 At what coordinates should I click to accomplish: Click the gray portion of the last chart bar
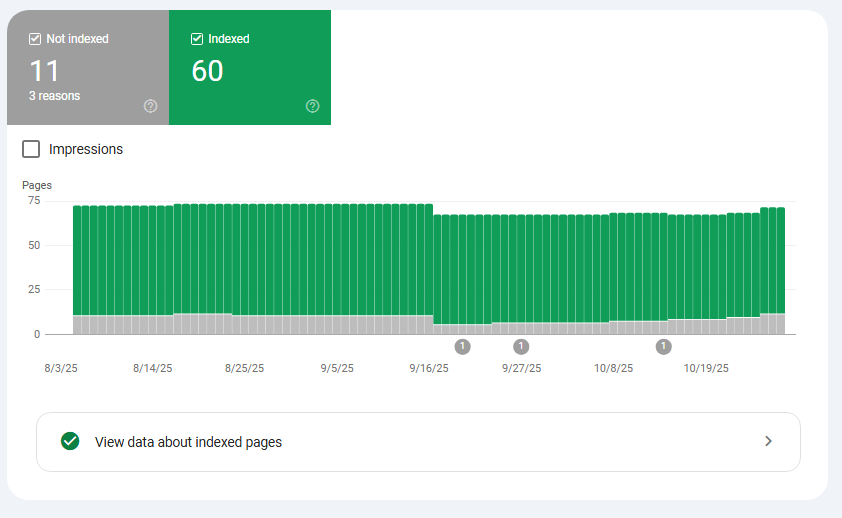click(x=780, y=324)
